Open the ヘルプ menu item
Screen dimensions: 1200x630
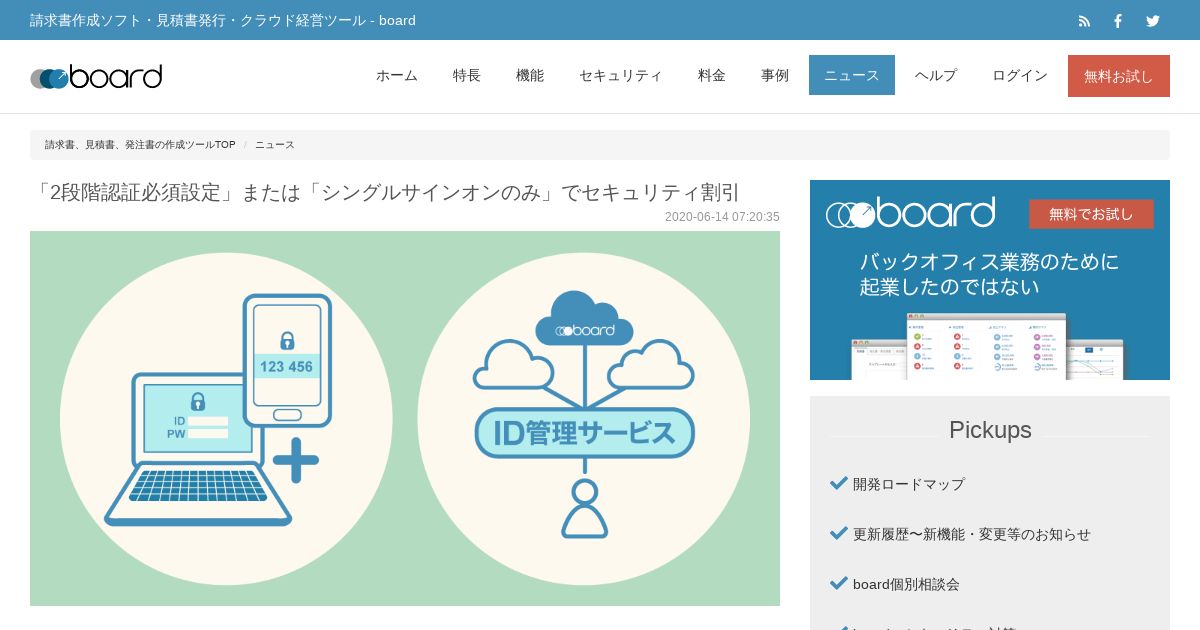(x=936, y=75)
